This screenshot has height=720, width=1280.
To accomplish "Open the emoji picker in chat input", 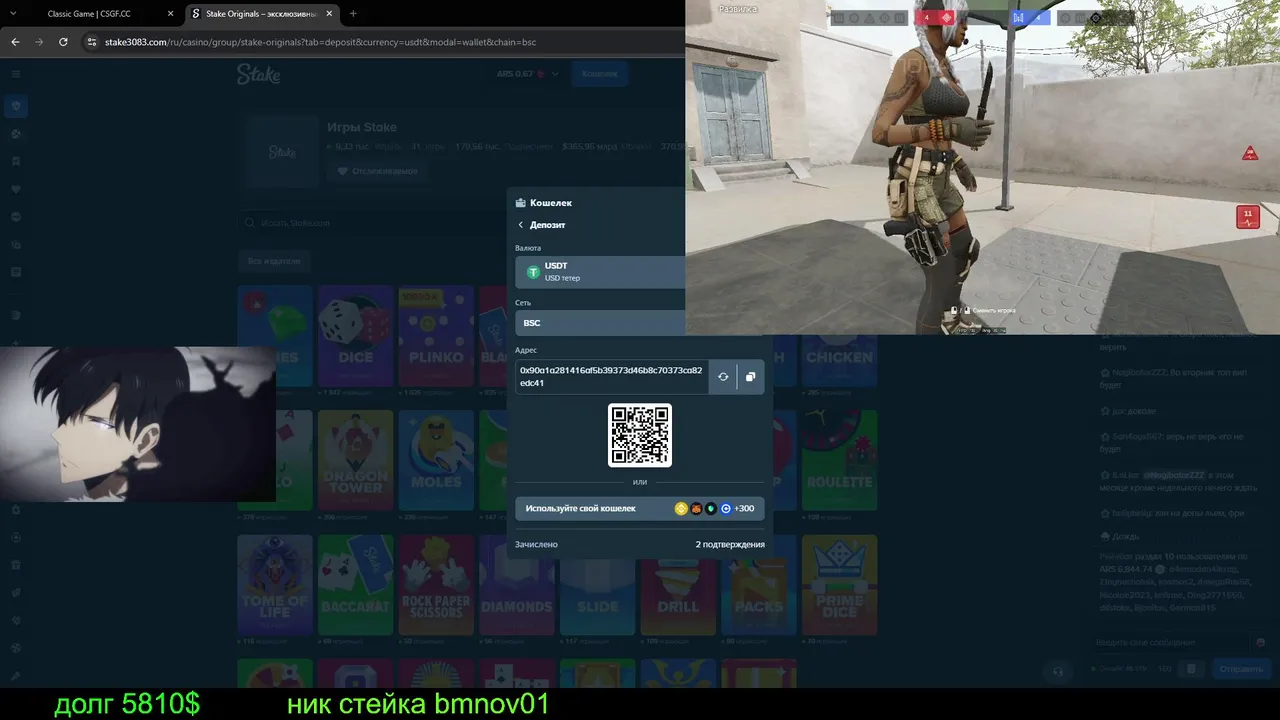I will coord(1260,642).
